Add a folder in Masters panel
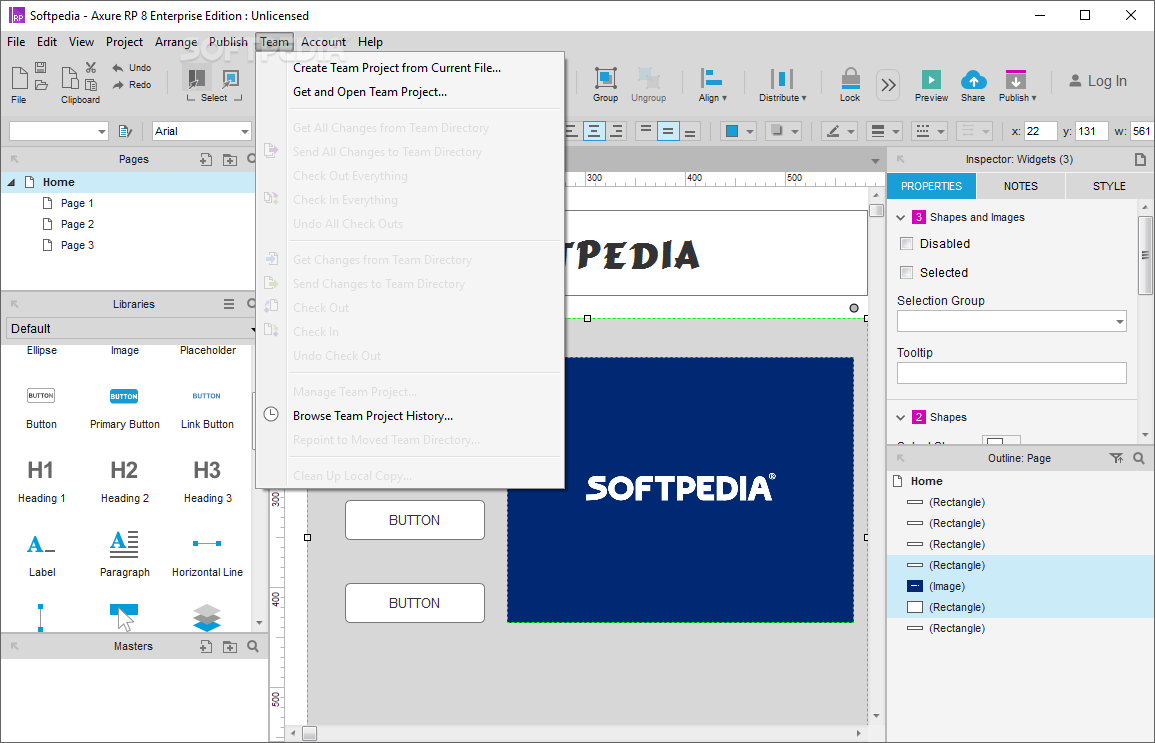 point(230,647)
